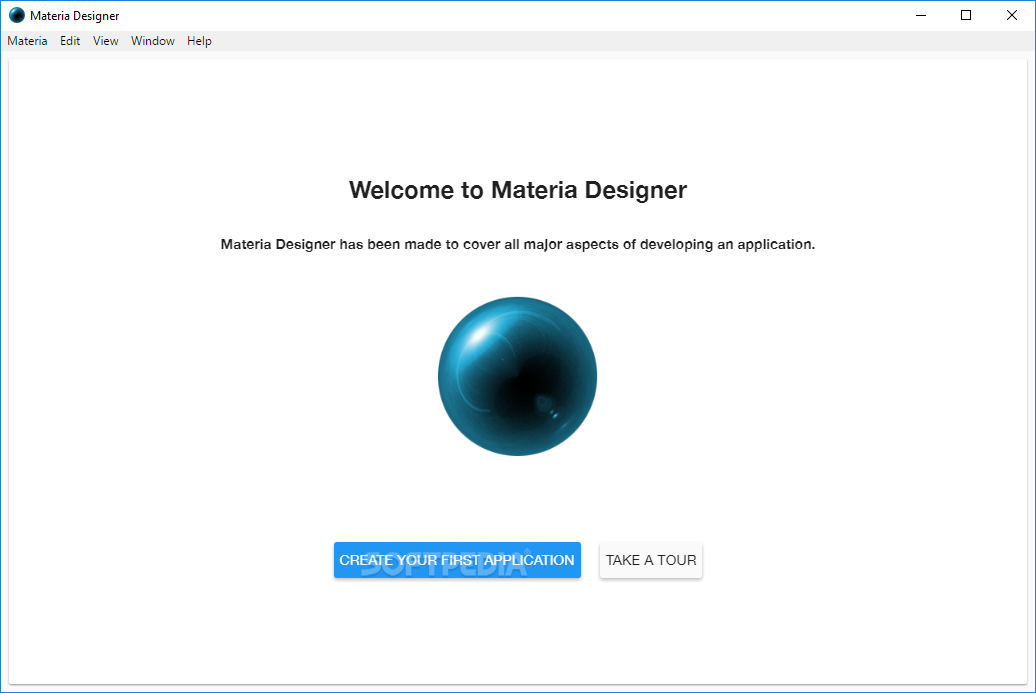Viewport: 1036px width, 693px height.
Task: Open the Window menu
Action: pos(153,41)
